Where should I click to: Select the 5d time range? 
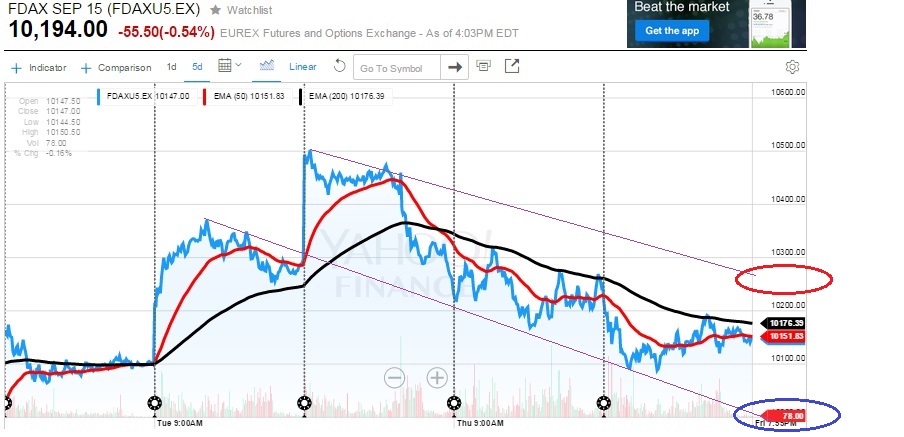click(197, 67)
